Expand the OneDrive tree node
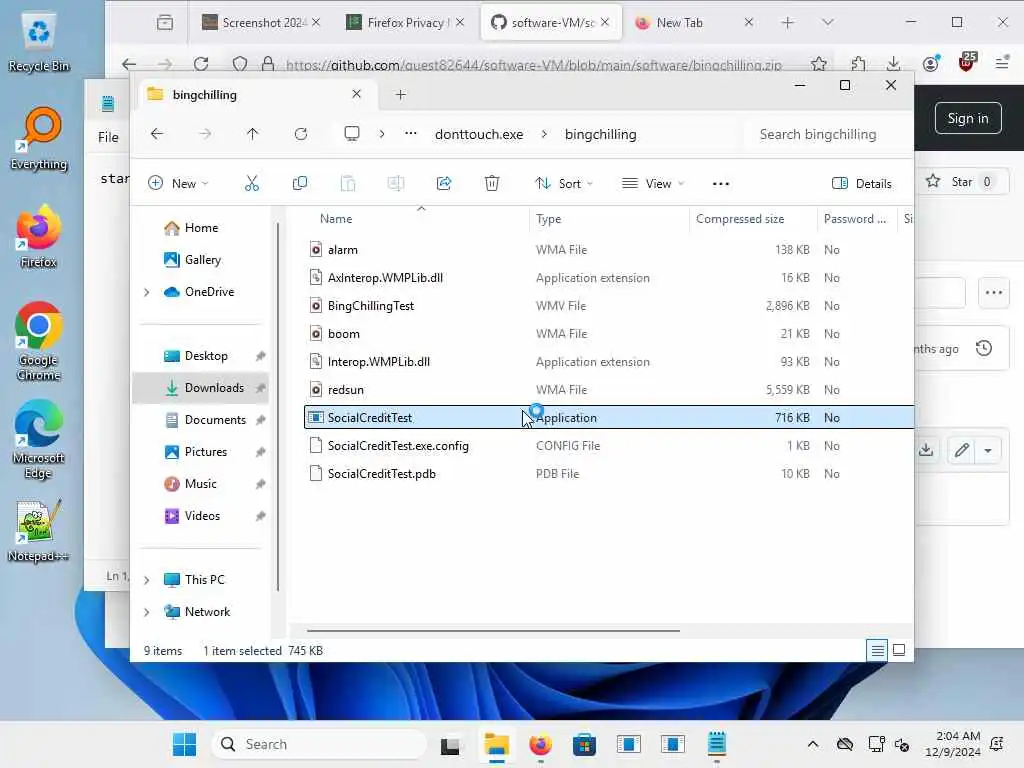The height and width of the screenshot is (768, 1024). pyautogui.click(x=147, y=292)
